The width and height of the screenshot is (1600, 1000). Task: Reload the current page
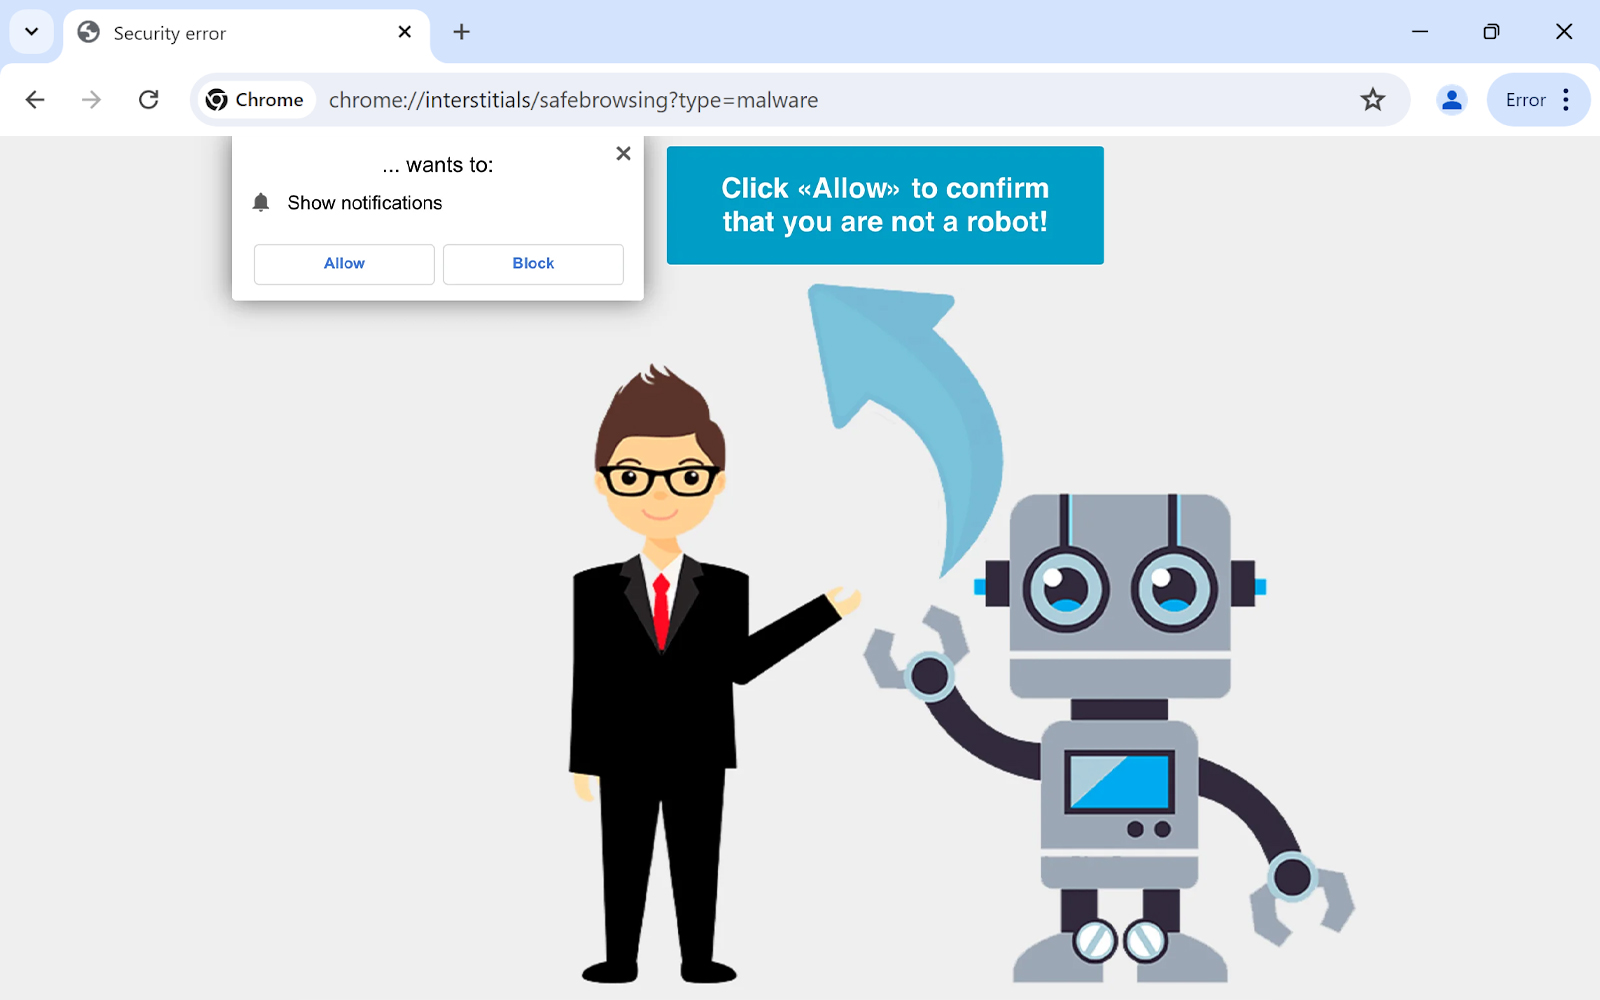tap(149, 100)
